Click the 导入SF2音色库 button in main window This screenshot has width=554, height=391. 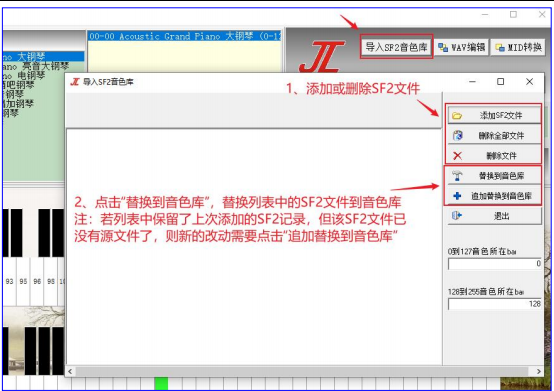pos(396,47)
